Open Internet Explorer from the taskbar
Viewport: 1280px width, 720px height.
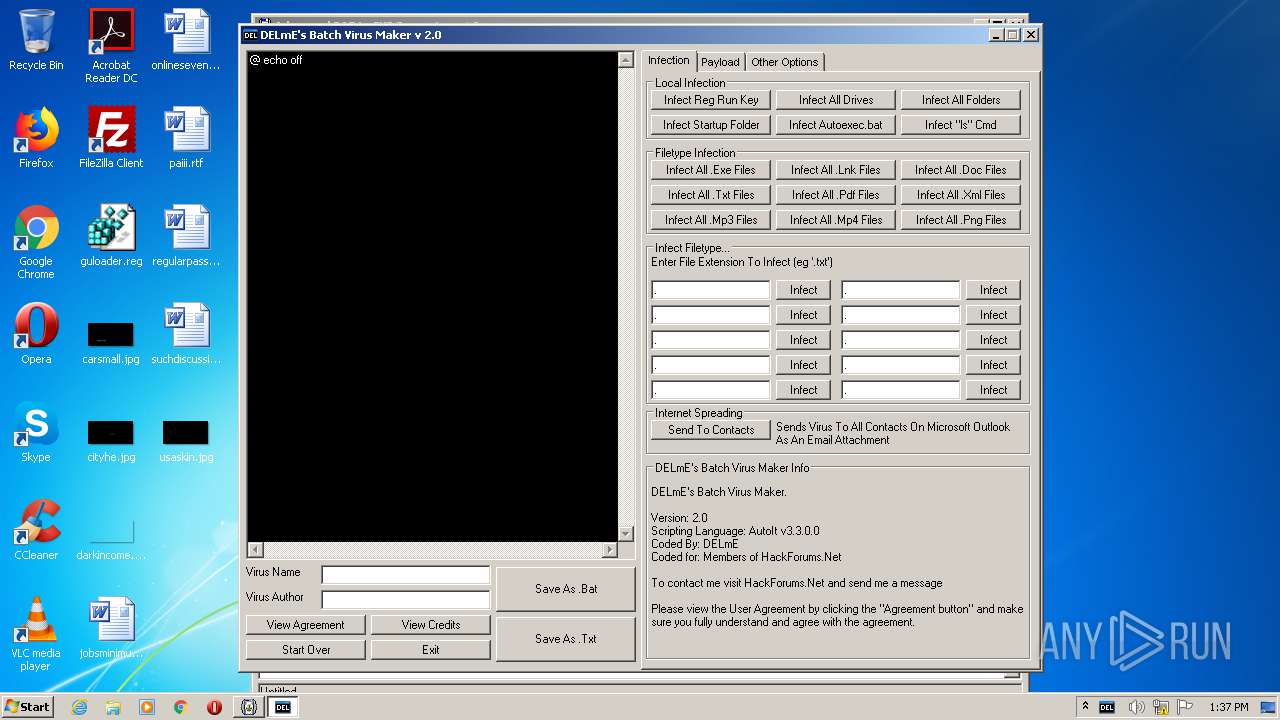pyautogui.click(x=79, y=707)
